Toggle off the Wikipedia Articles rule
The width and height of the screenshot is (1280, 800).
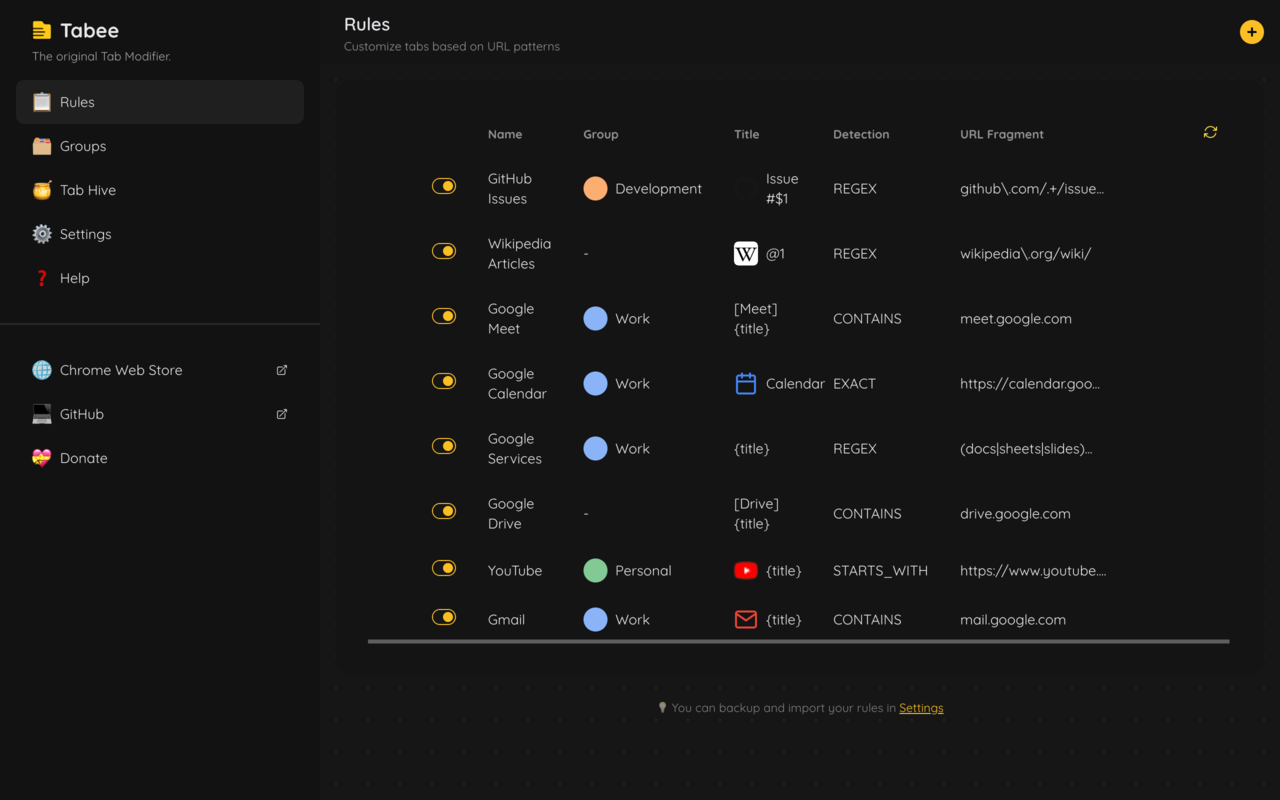[x=444, y=251]
